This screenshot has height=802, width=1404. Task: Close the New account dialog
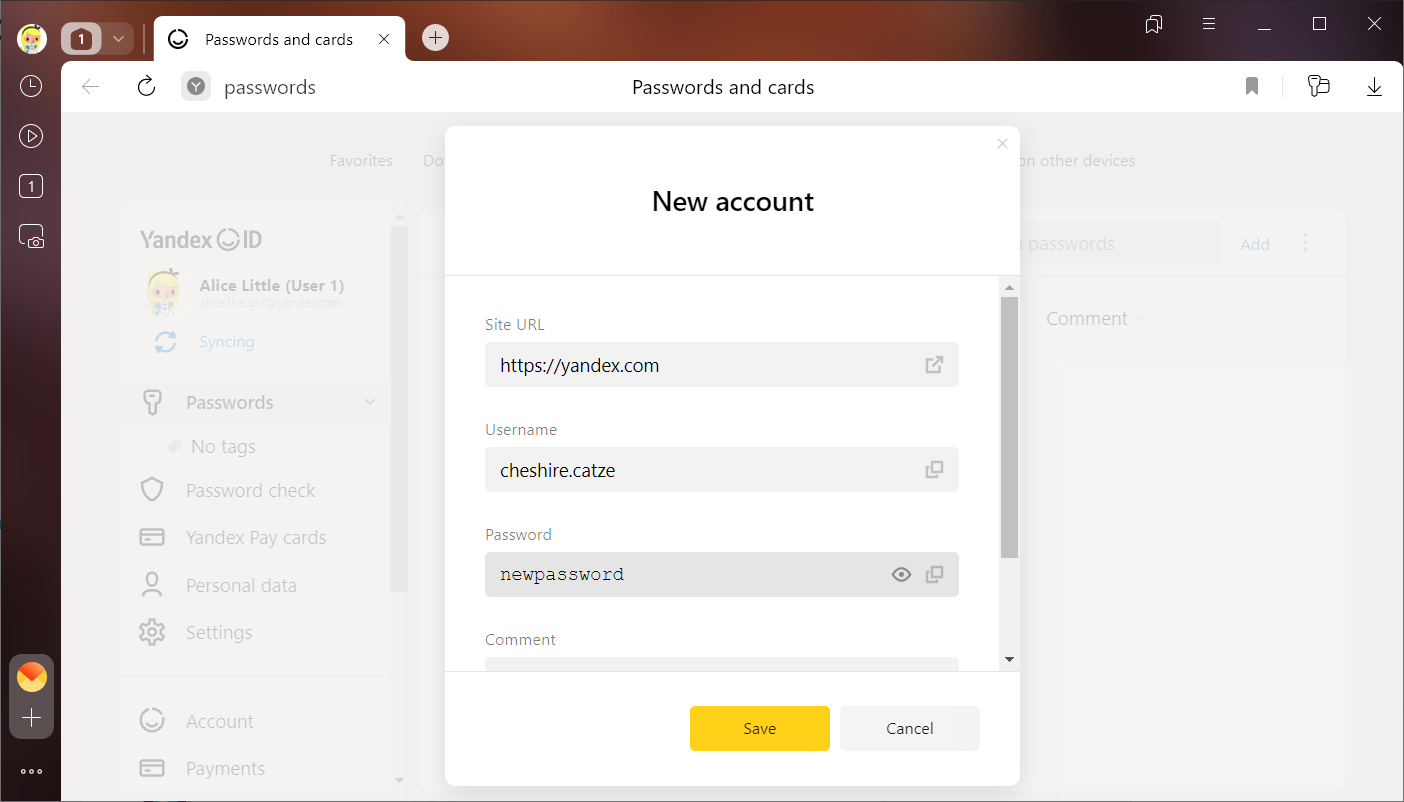pos(1002,144)
